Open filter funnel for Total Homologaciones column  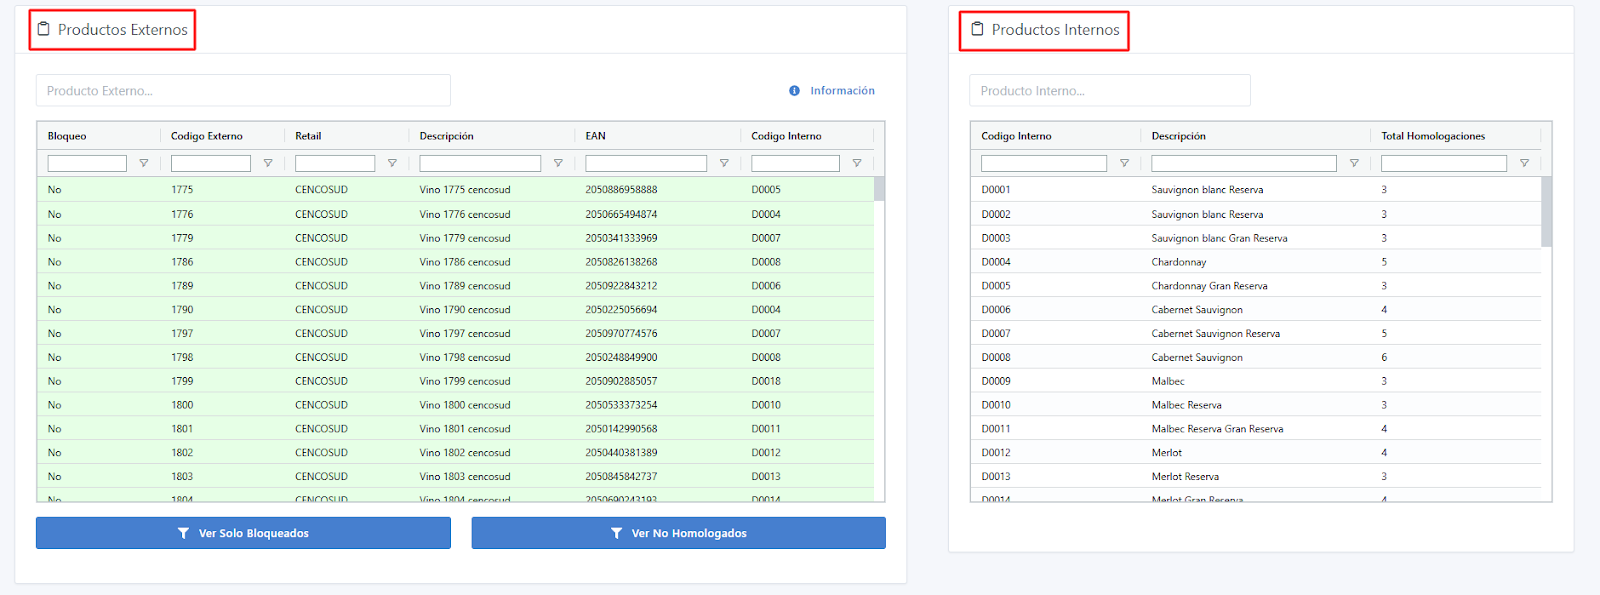pyautogui.click(x=1524, y=163)
